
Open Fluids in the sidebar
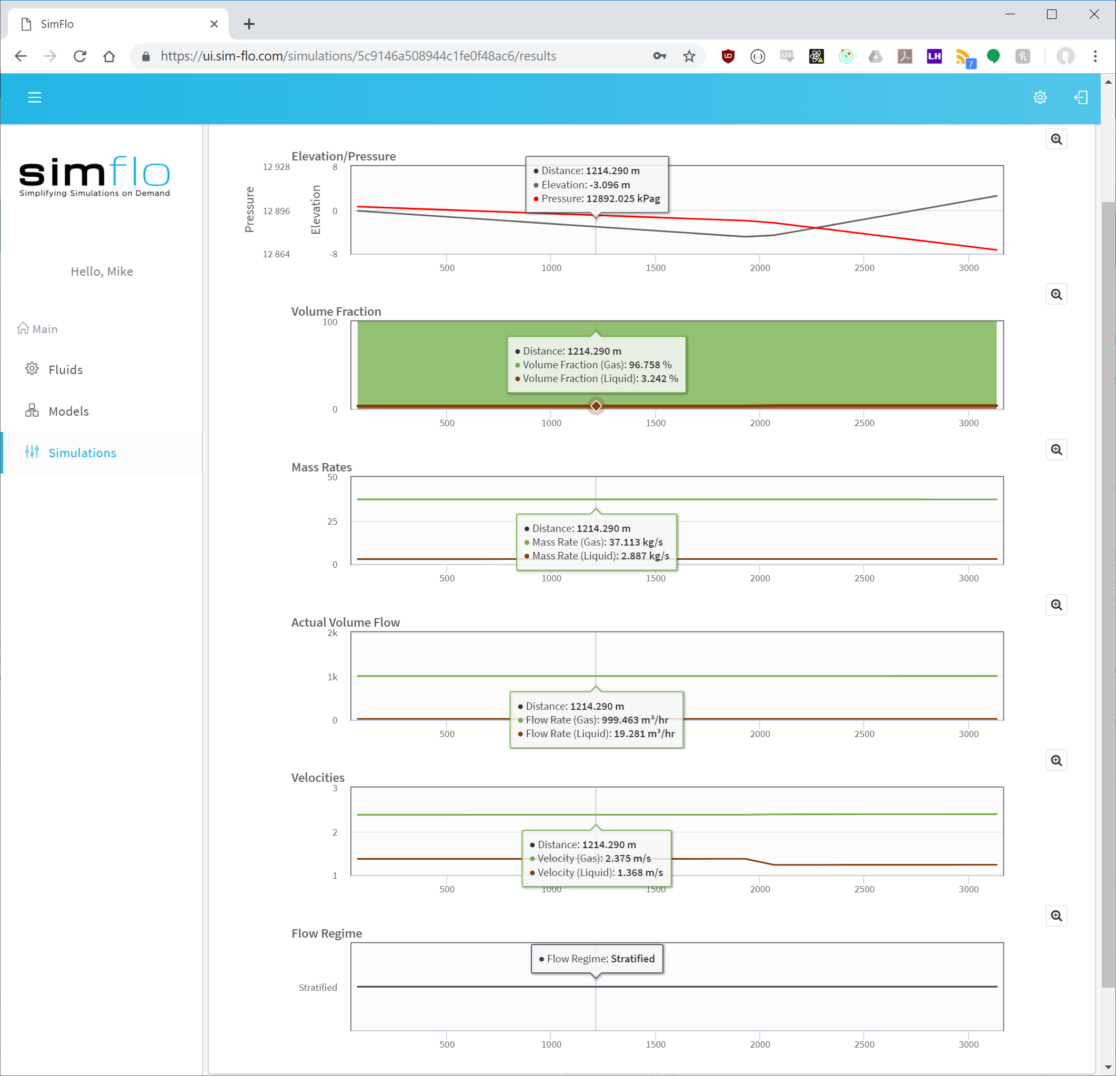tap(65, 370)
